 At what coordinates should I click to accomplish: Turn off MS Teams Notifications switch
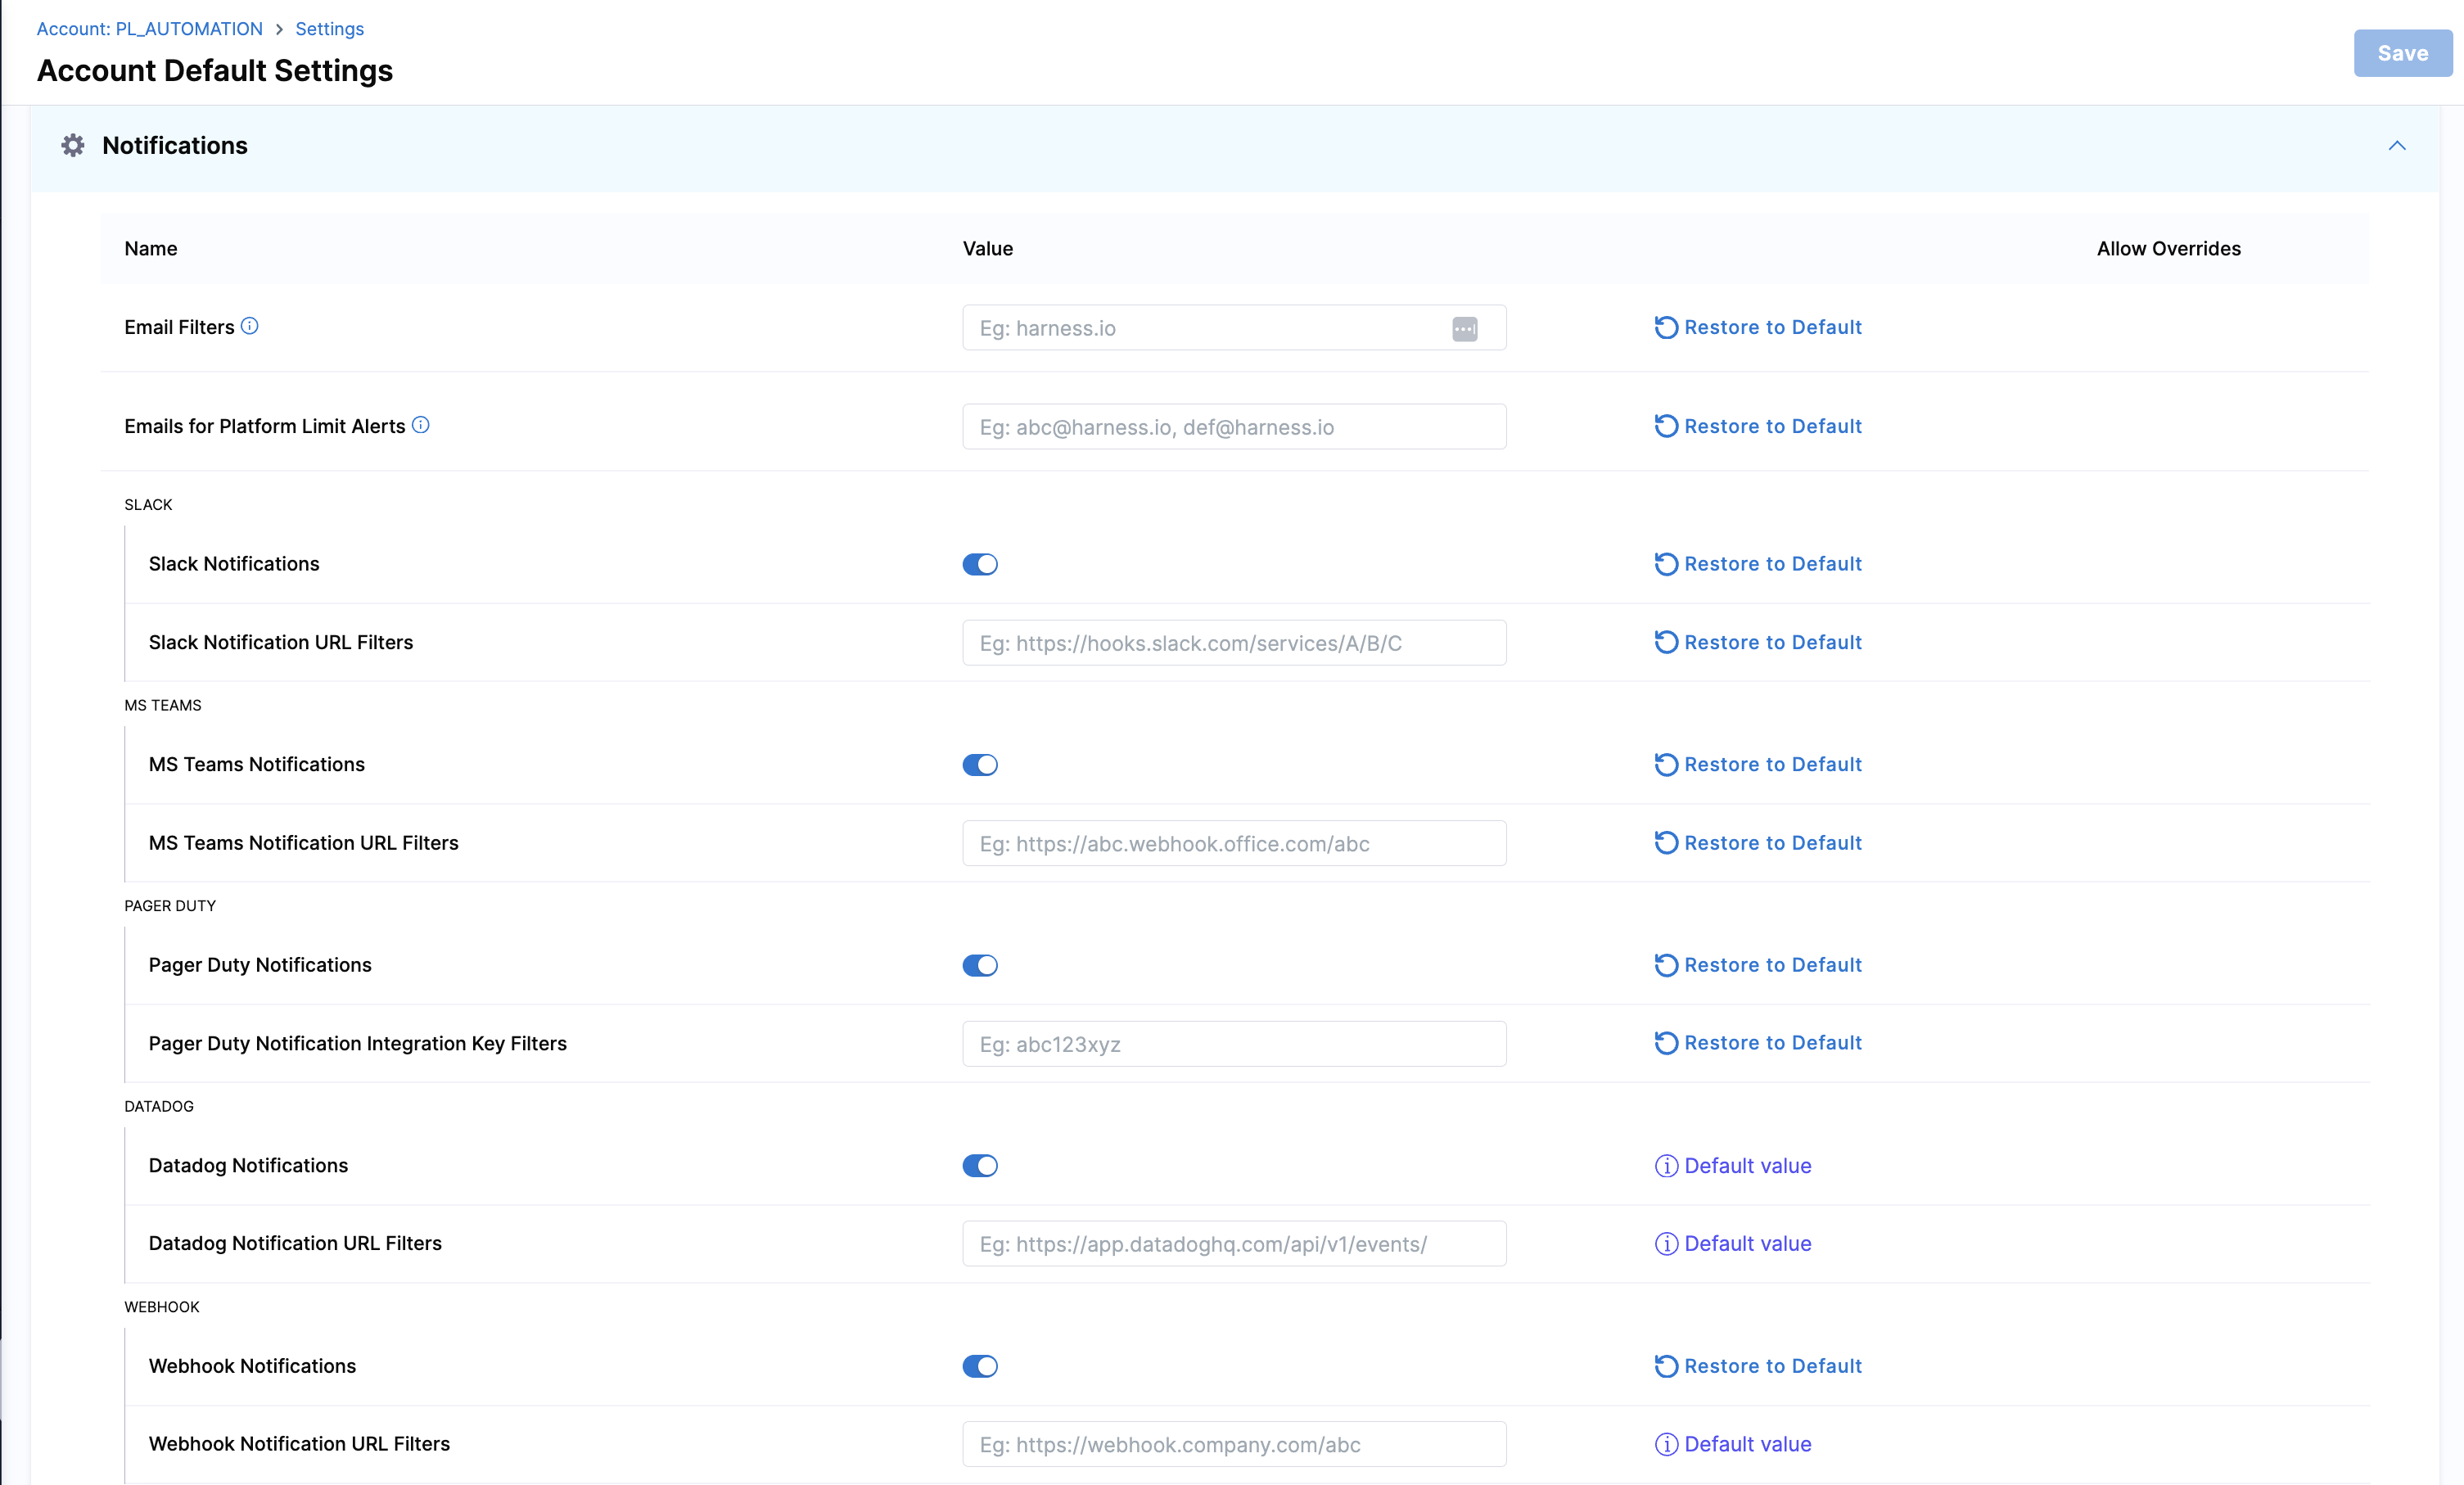[980, 765]
